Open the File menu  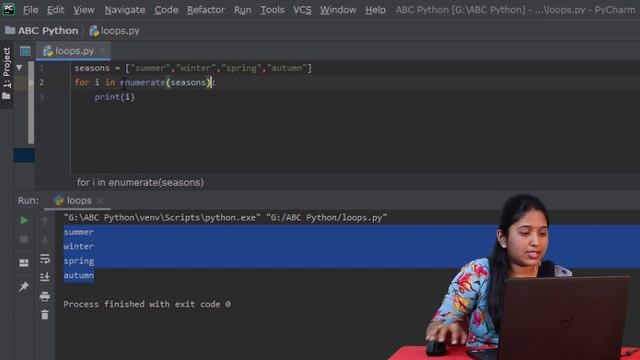[x=30, y=9]
